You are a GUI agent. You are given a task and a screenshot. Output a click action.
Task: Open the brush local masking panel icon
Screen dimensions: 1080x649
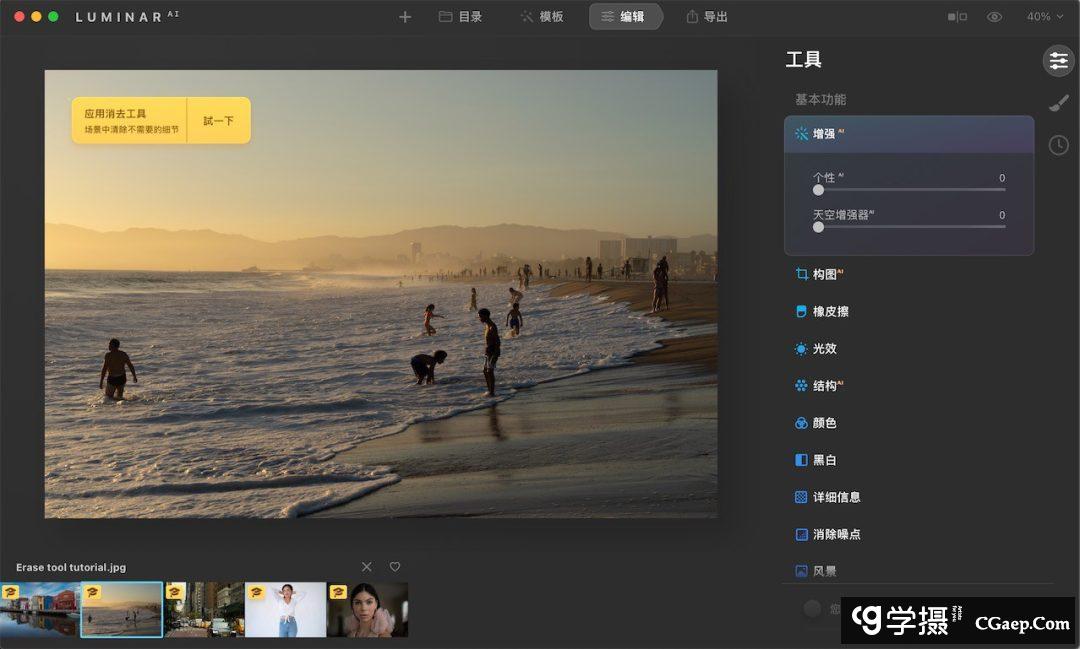tap(1058, 103)
